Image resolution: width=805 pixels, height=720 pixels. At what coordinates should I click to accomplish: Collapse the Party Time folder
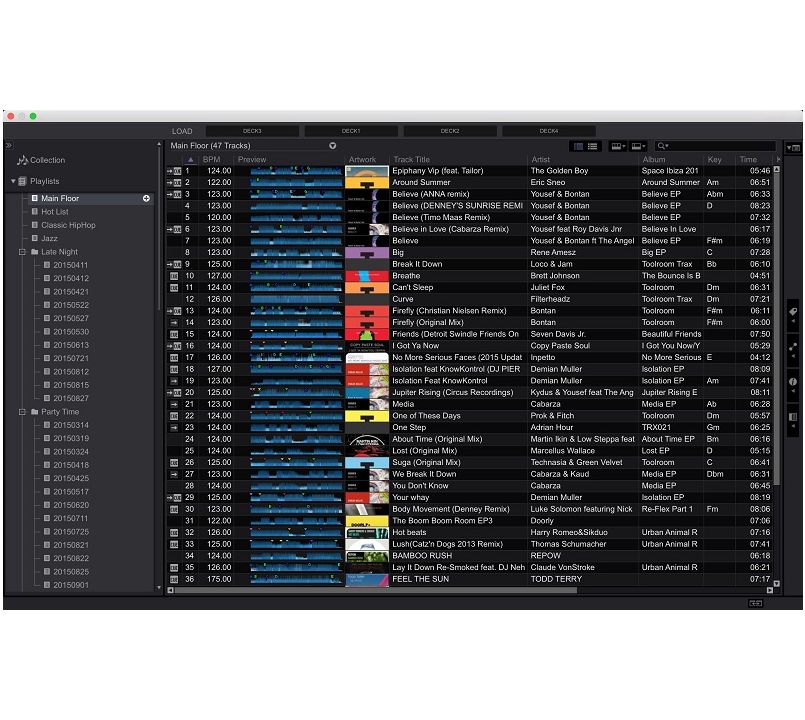coord(22,411)
